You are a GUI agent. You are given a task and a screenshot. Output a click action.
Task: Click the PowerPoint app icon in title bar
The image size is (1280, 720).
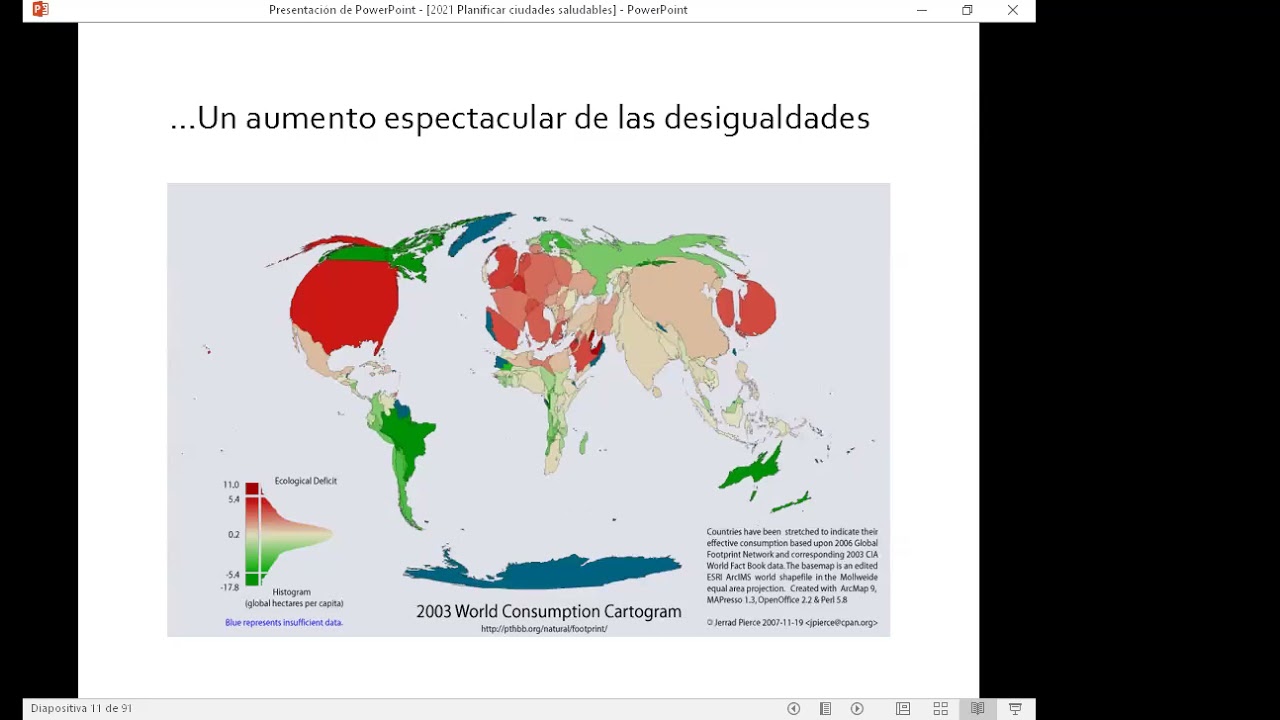[x=40, y=10]
